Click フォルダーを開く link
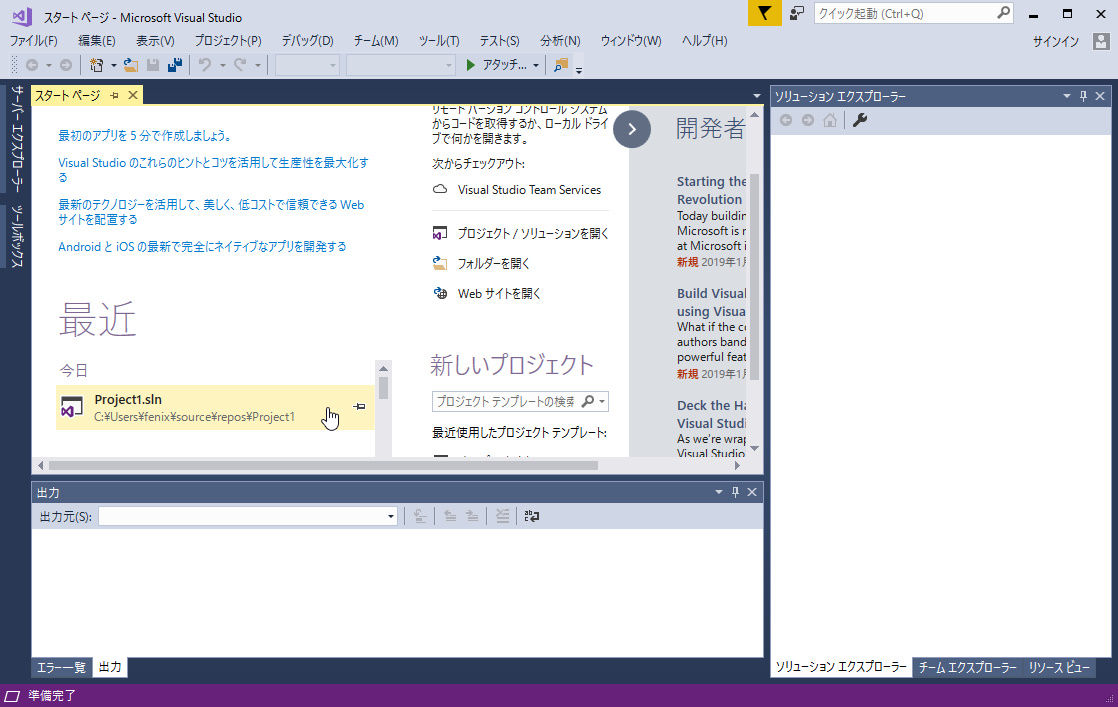Screen dimensions: 1118x707 pos(493,264)
